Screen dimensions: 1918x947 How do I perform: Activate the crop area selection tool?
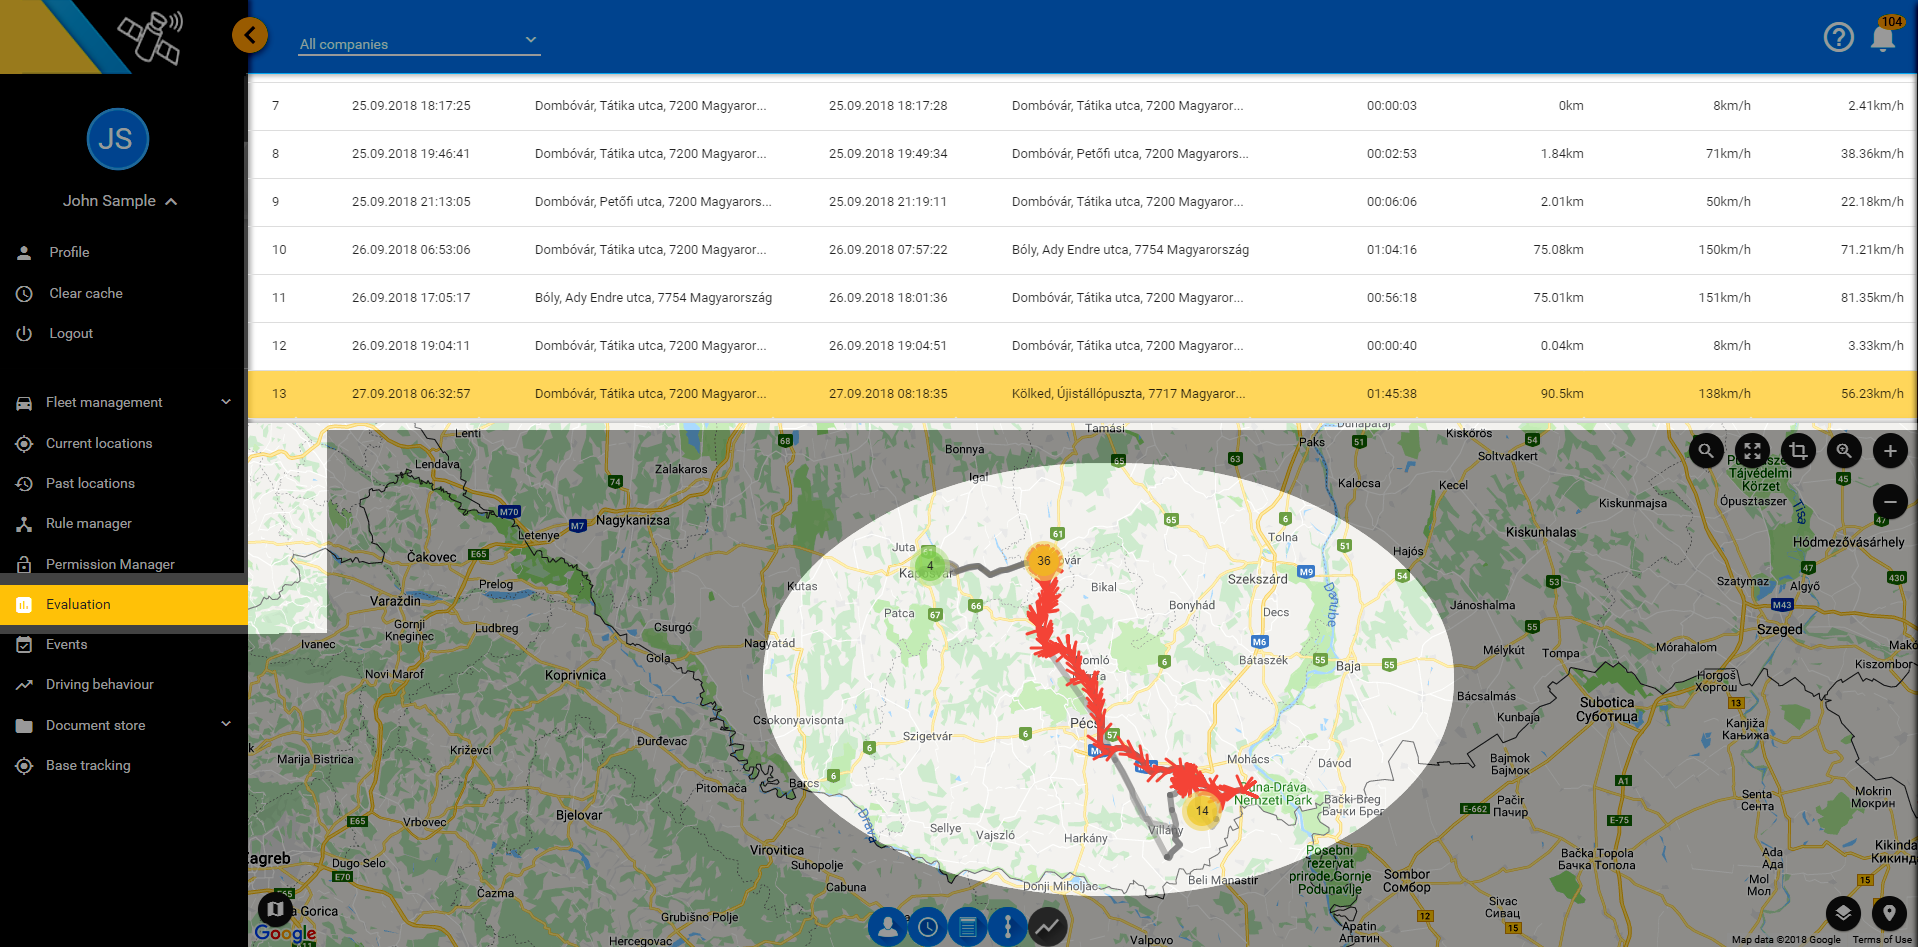coord(1798,451)
